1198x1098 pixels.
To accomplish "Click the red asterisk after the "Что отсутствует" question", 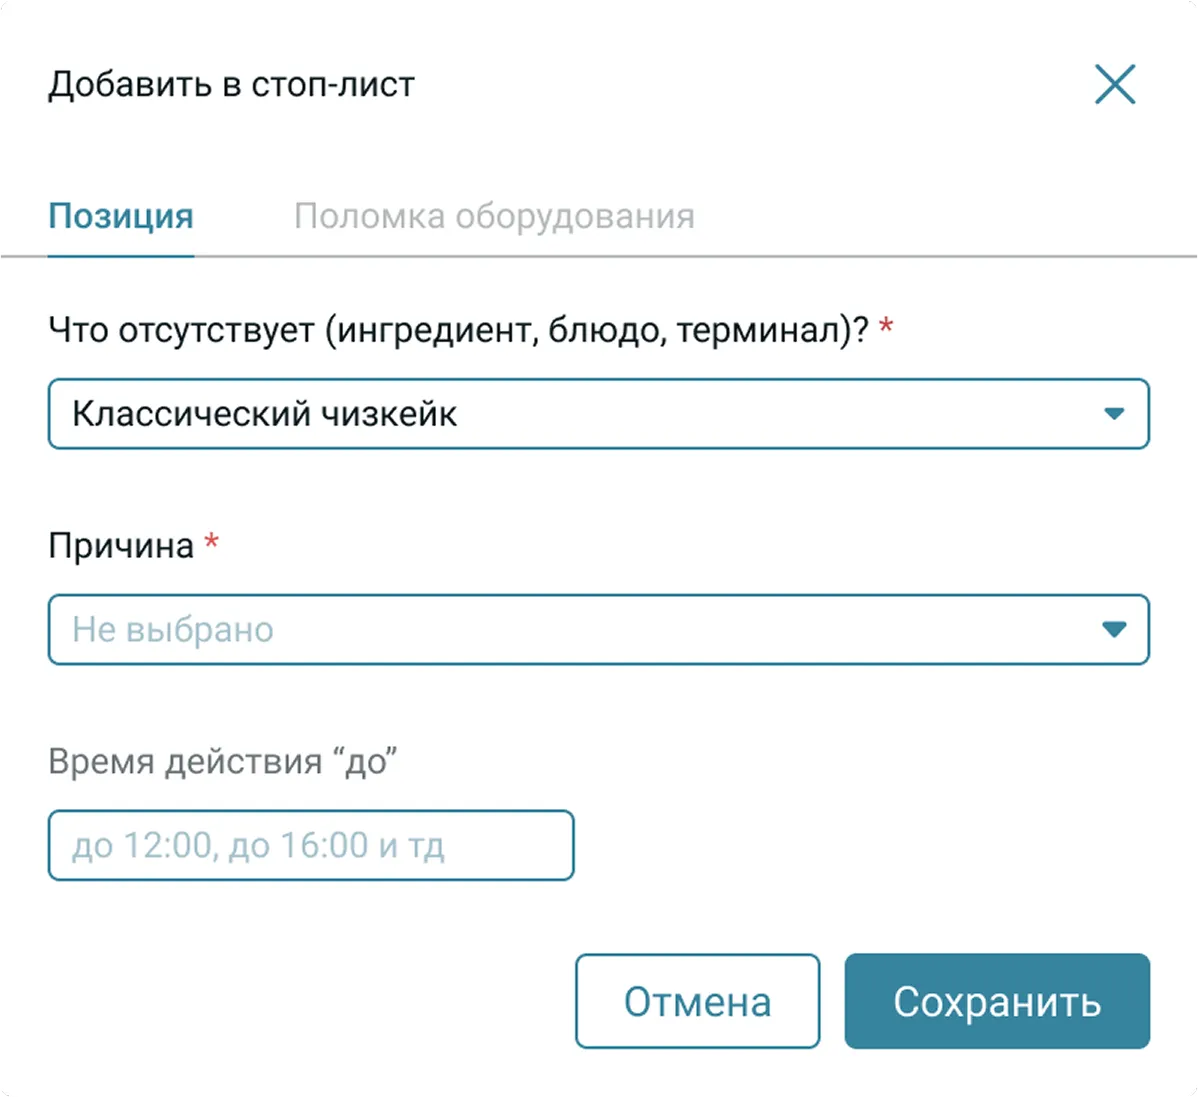I will [x=886, y=326].
